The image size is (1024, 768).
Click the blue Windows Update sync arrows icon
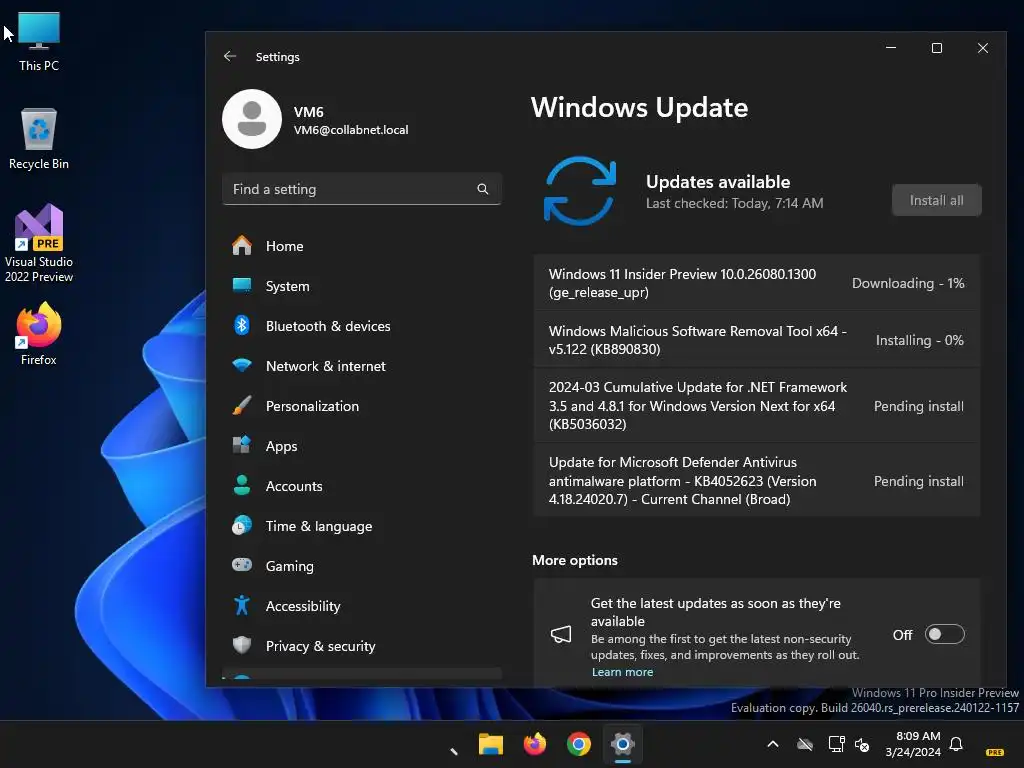coord(579,191)
